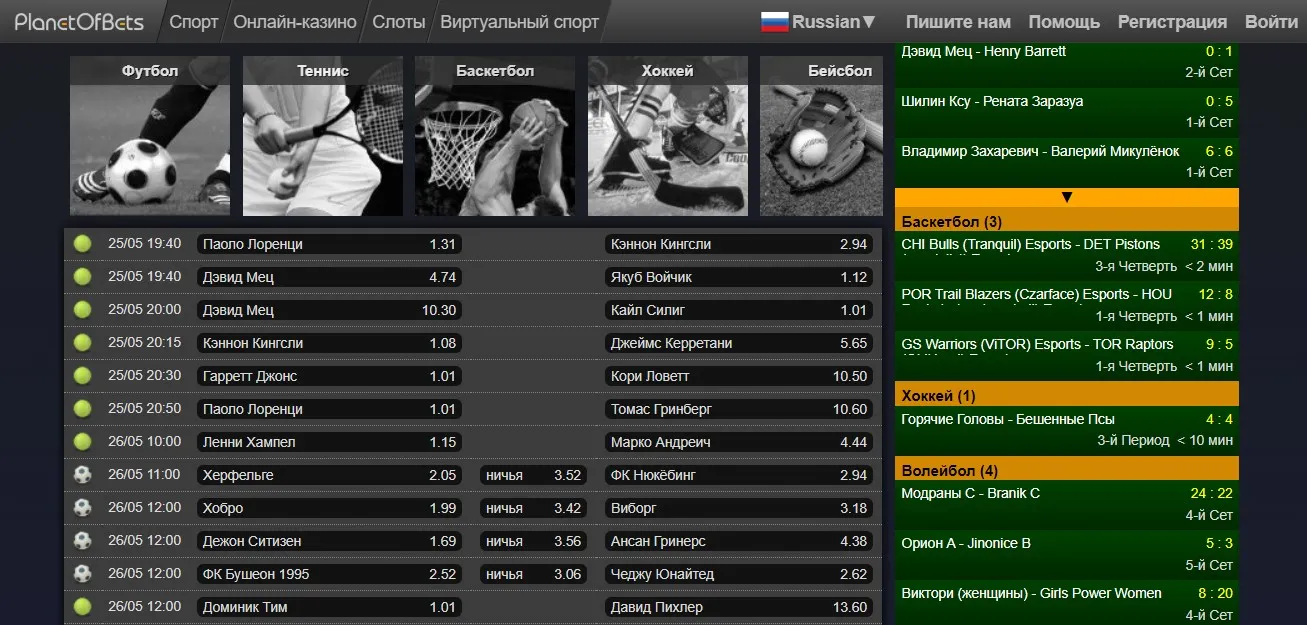Select ничья 3.56 for Дежон Ситизен match
Image resolution: width=1307 pixels, height=625 pixels.
(x=533, y=541)
